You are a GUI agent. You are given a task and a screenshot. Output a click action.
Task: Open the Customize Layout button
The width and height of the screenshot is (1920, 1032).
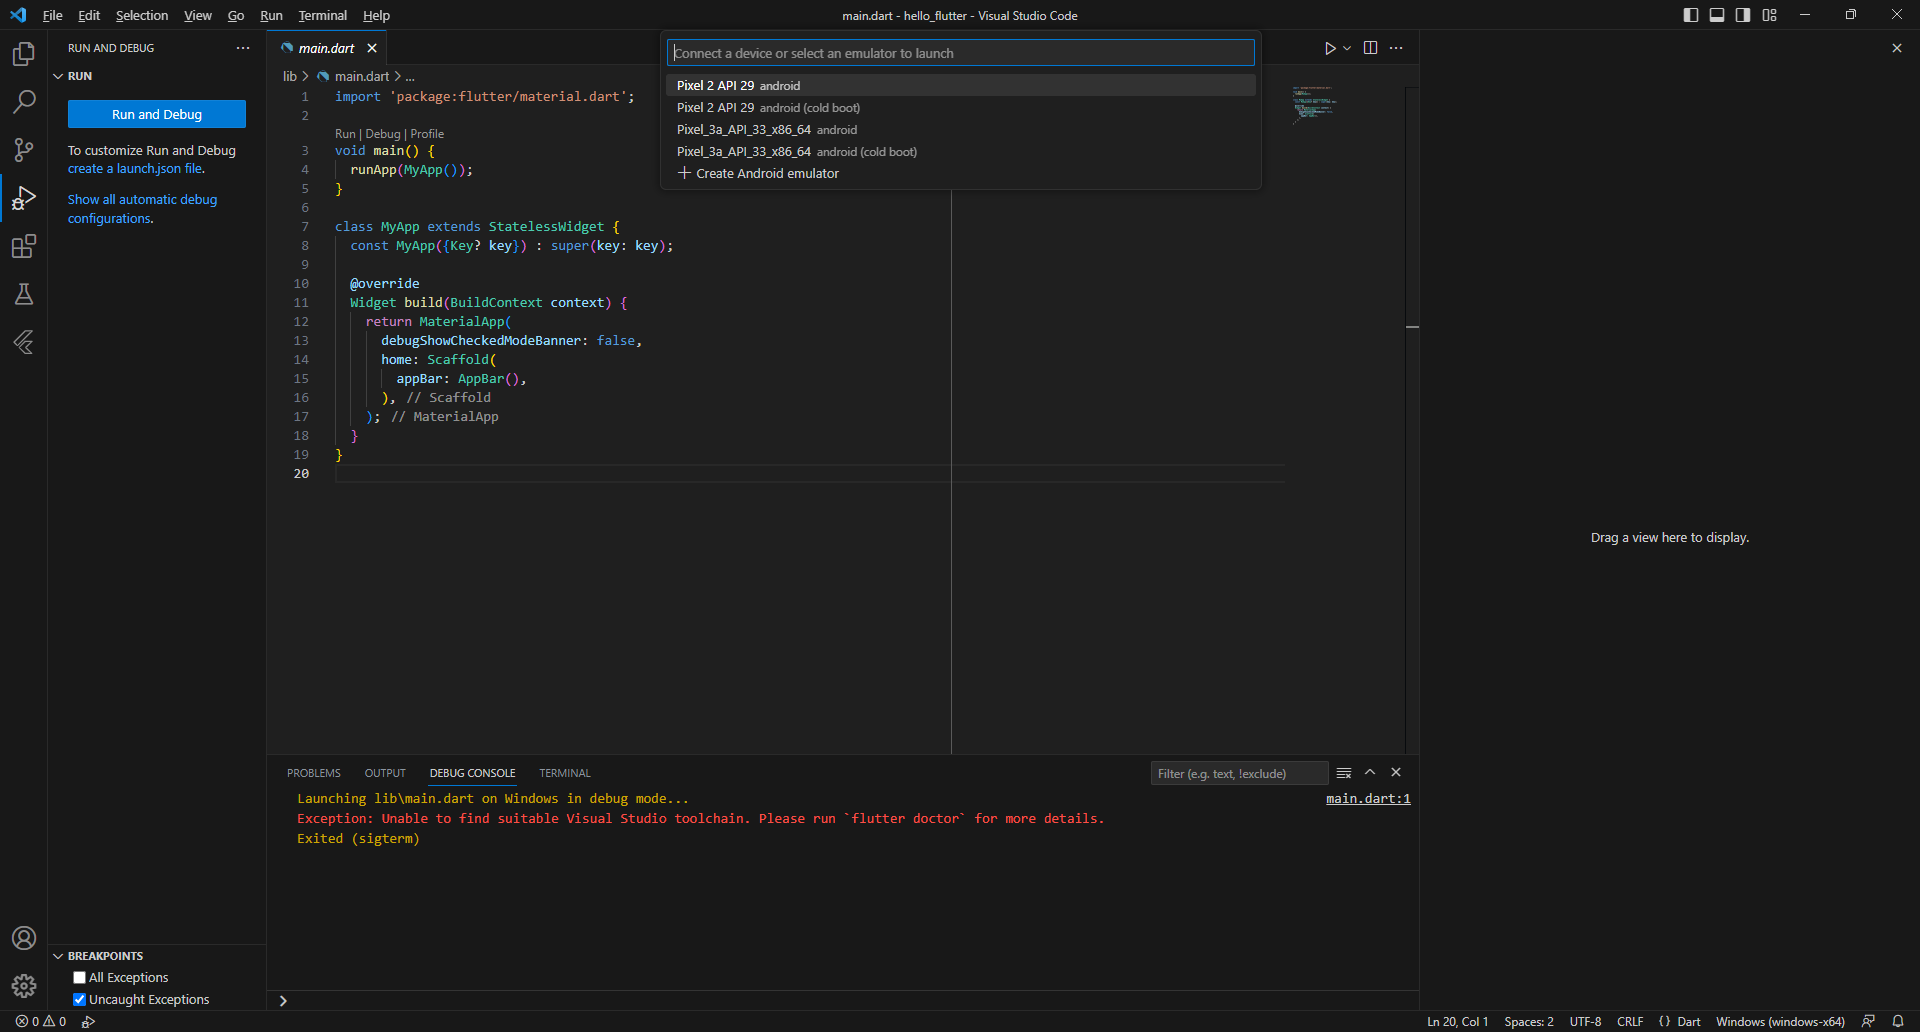[x=1770, y=15]
